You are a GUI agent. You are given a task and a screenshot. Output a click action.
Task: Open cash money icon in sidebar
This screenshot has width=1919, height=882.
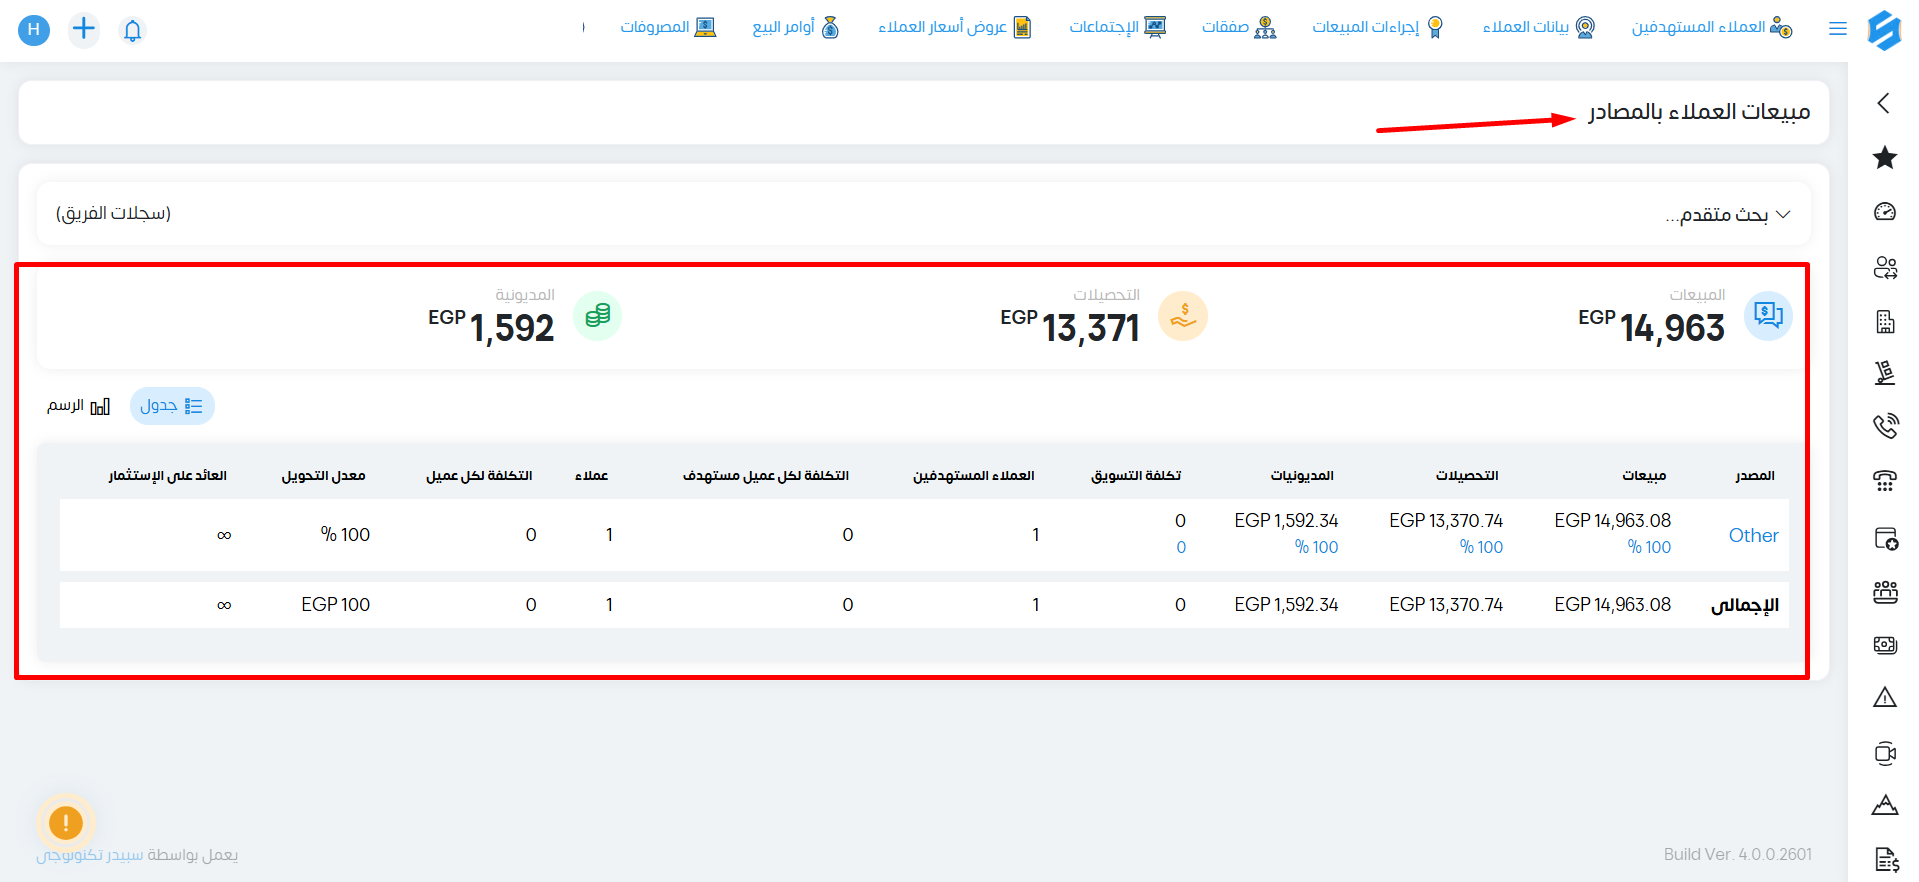tap(1885, 645)
